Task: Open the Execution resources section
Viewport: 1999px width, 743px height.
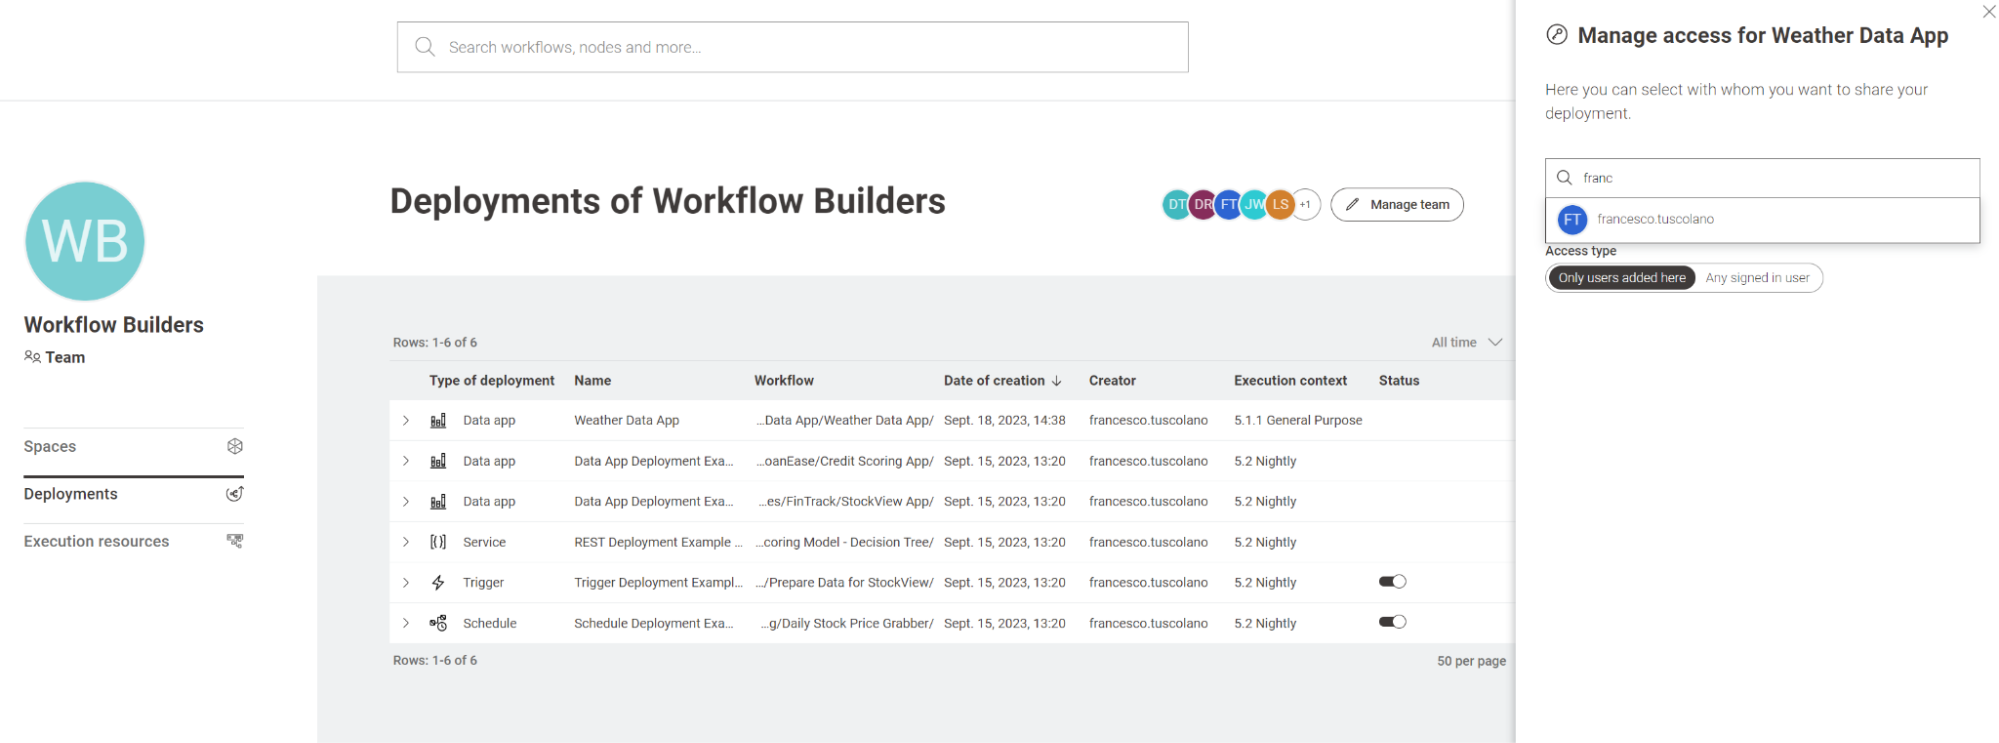Action: pyautogui.click(x=97, y=541)
